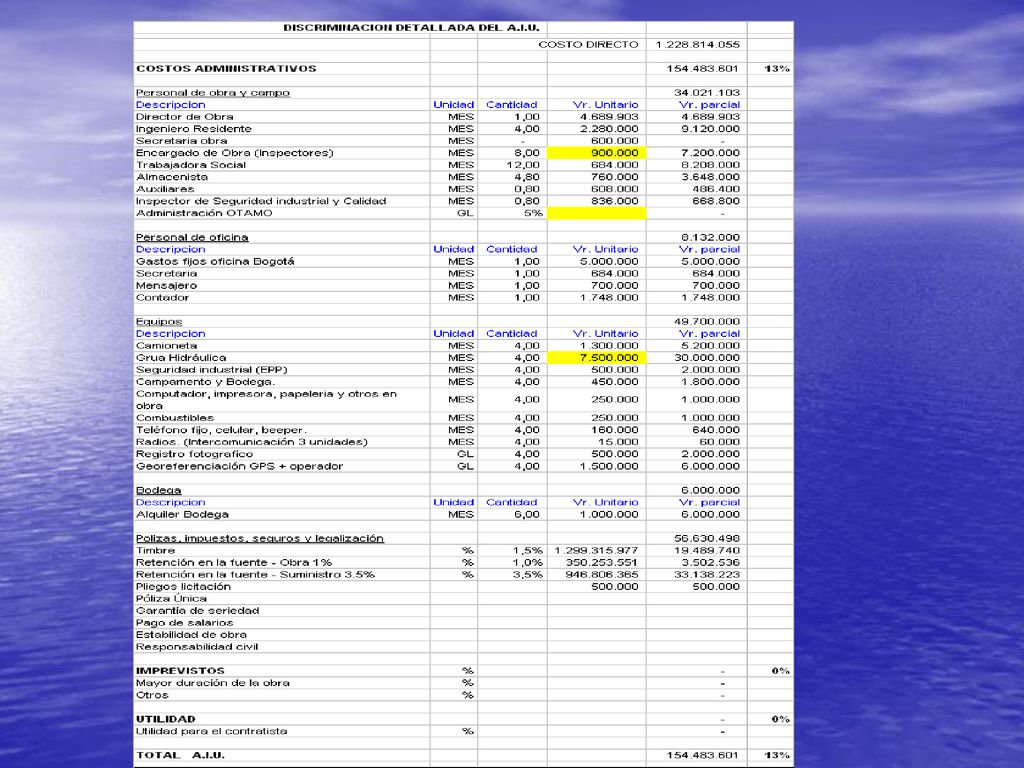The image size is (1024, 768).
Task: Click the "IMPREVISTOS" heading
Action: [x=180, y=671]
